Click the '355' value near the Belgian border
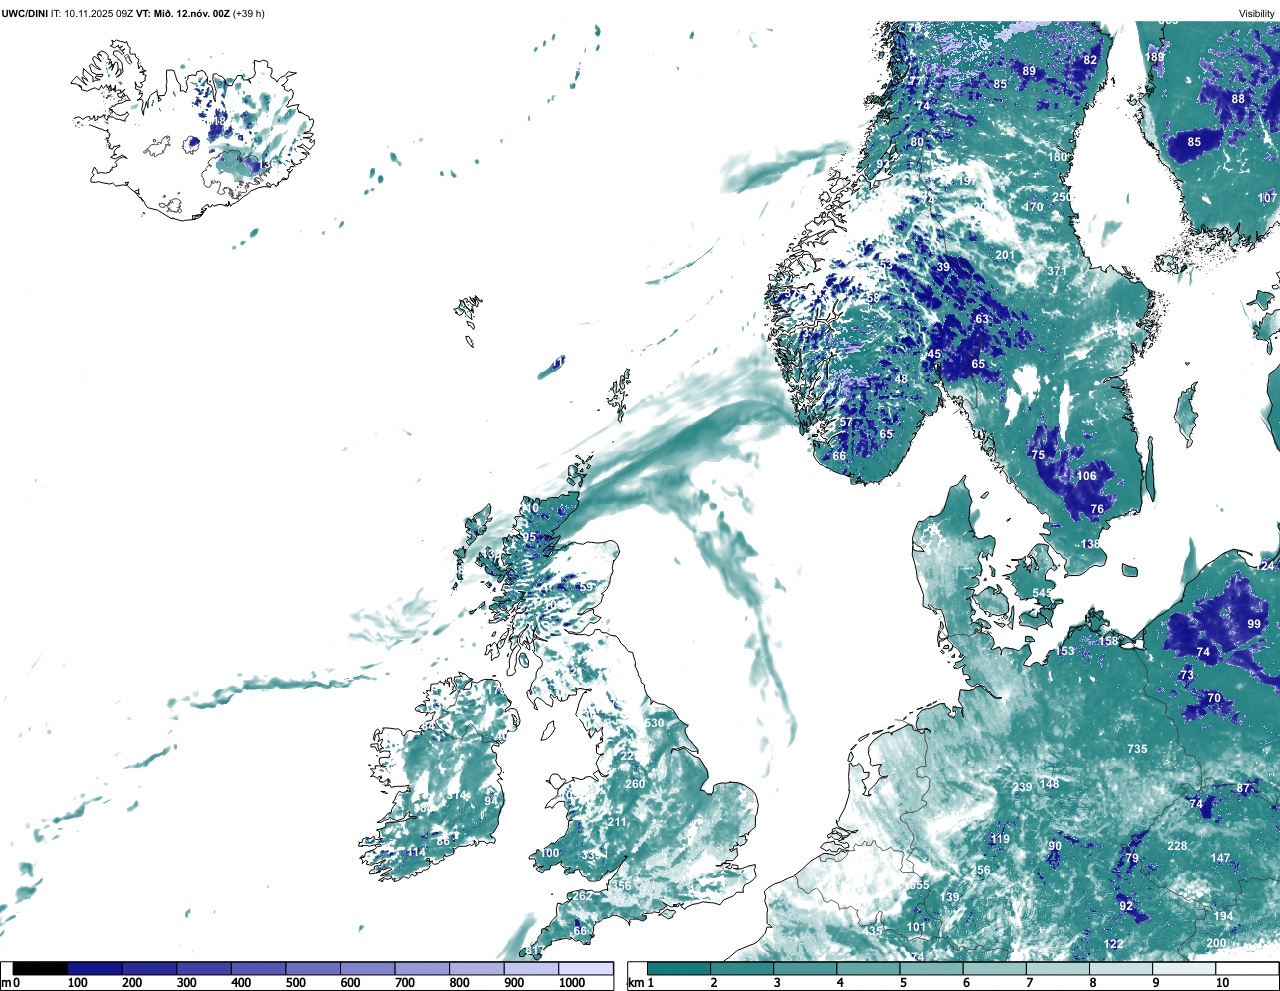1280x991 pixels. pos(919,885)
